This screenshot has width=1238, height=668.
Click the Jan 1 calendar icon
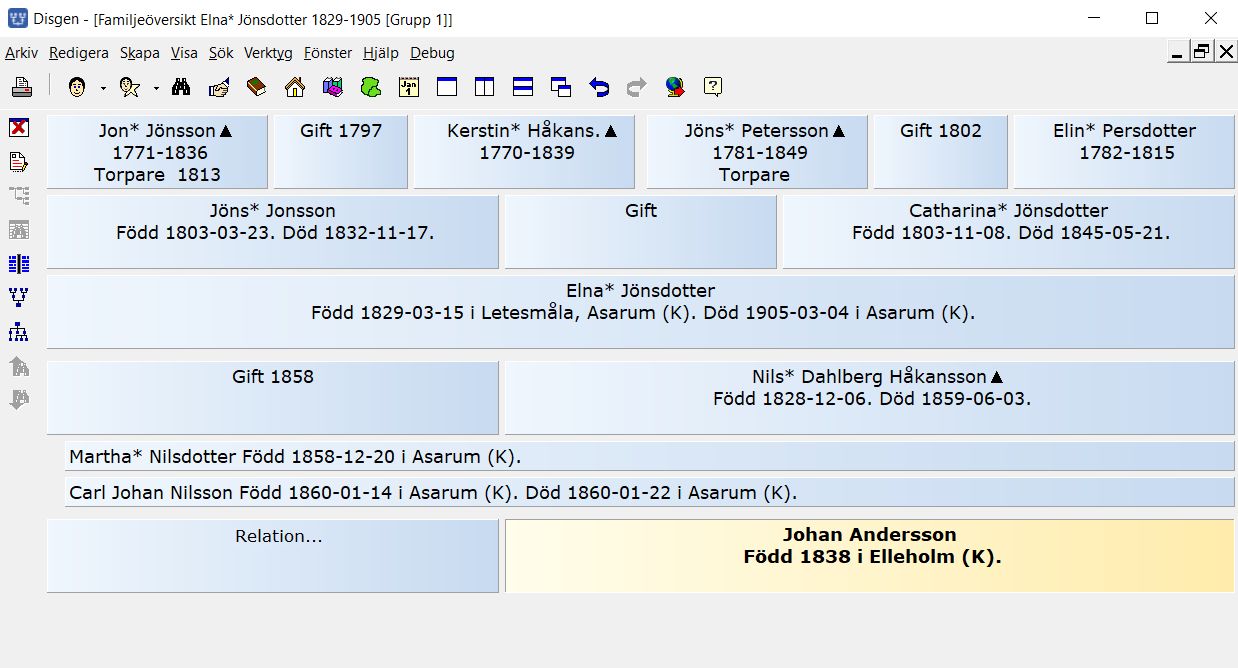(x=409, y=87)
